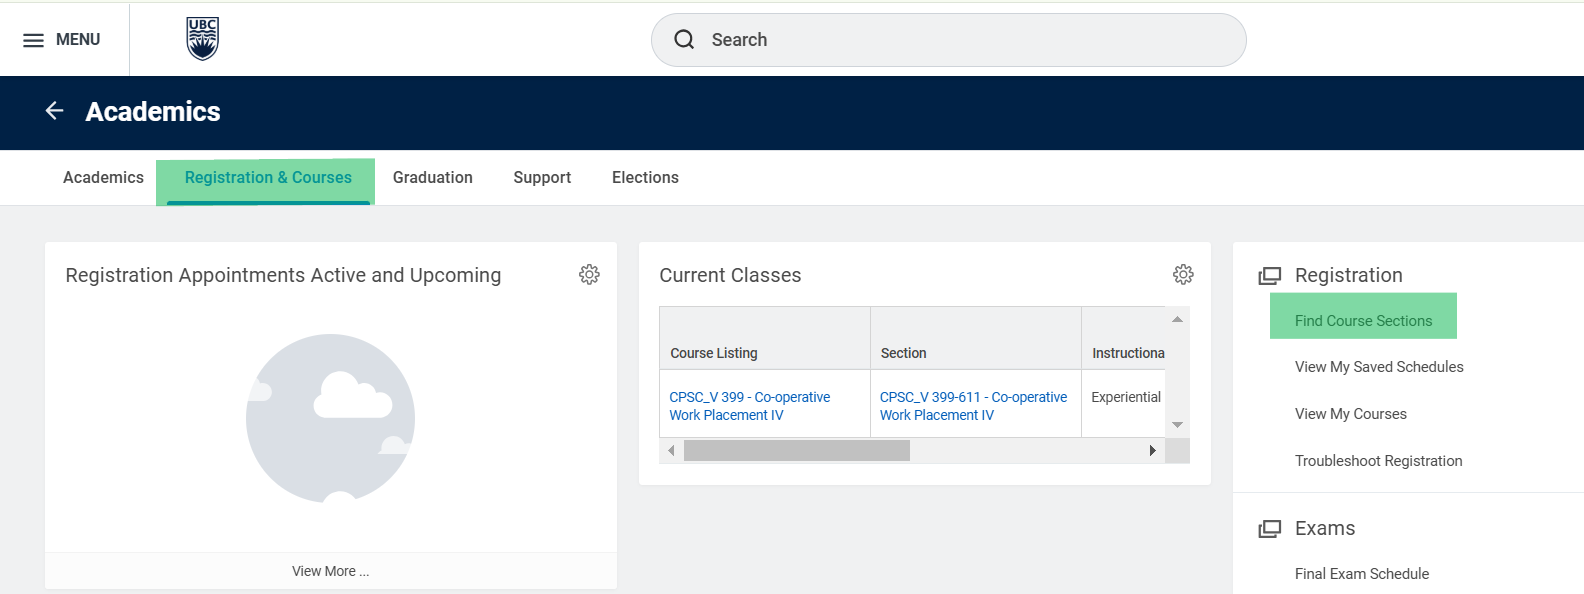Open View My Courses
Screen dimensions: 1584x594
tap(1351, 414)
